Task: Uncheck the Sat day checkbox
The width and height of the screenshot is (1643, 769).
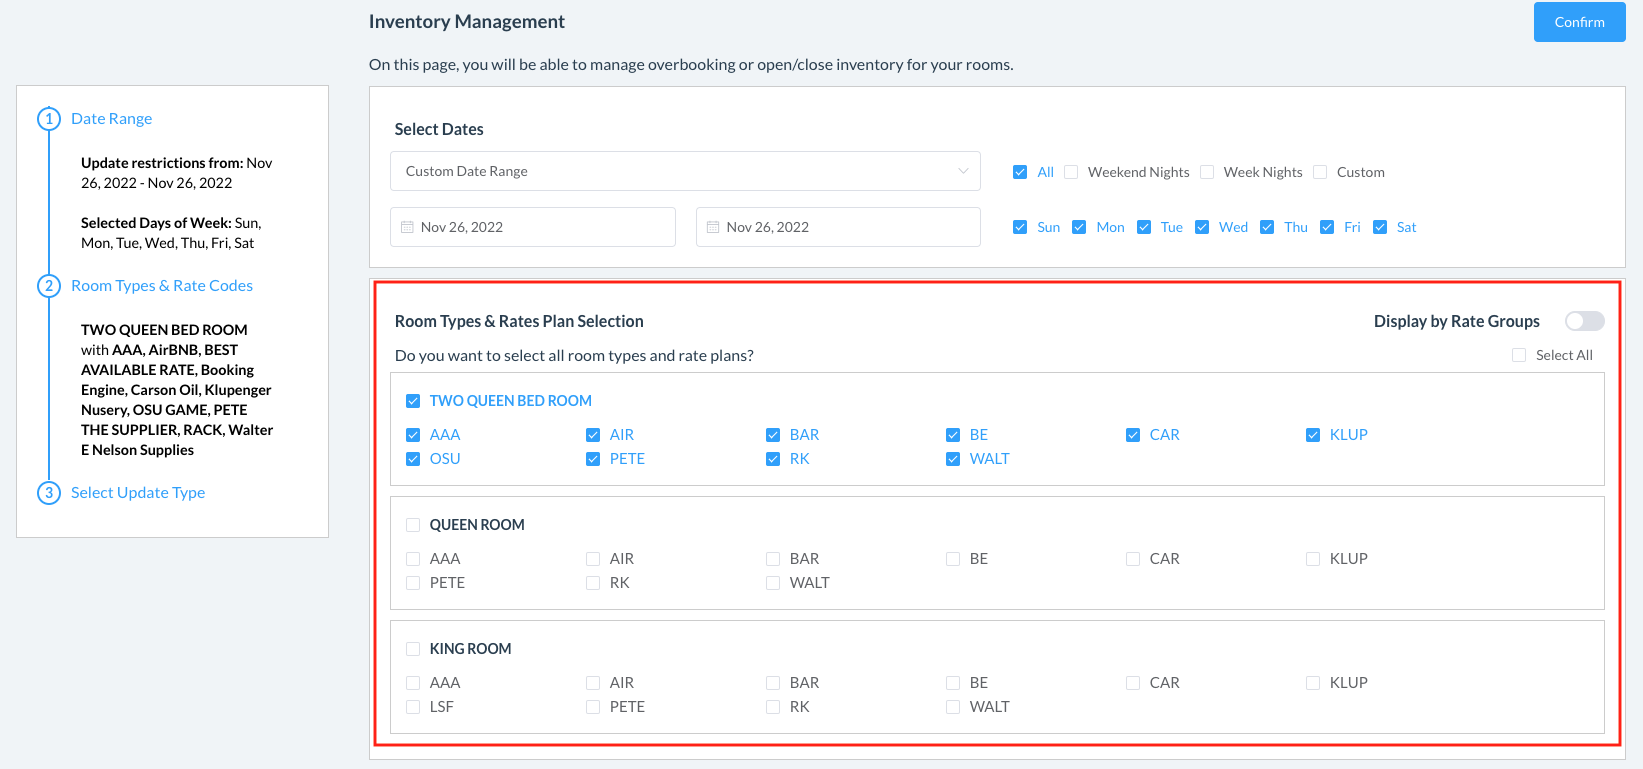Action: tap(1380, 227)
